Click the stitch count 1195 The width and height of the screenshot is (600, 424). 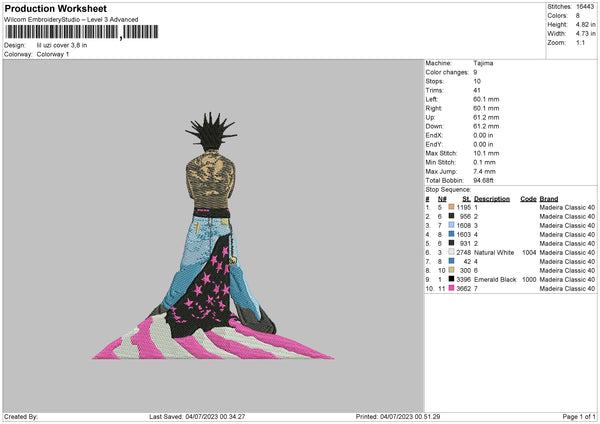(x=463, y=207)
